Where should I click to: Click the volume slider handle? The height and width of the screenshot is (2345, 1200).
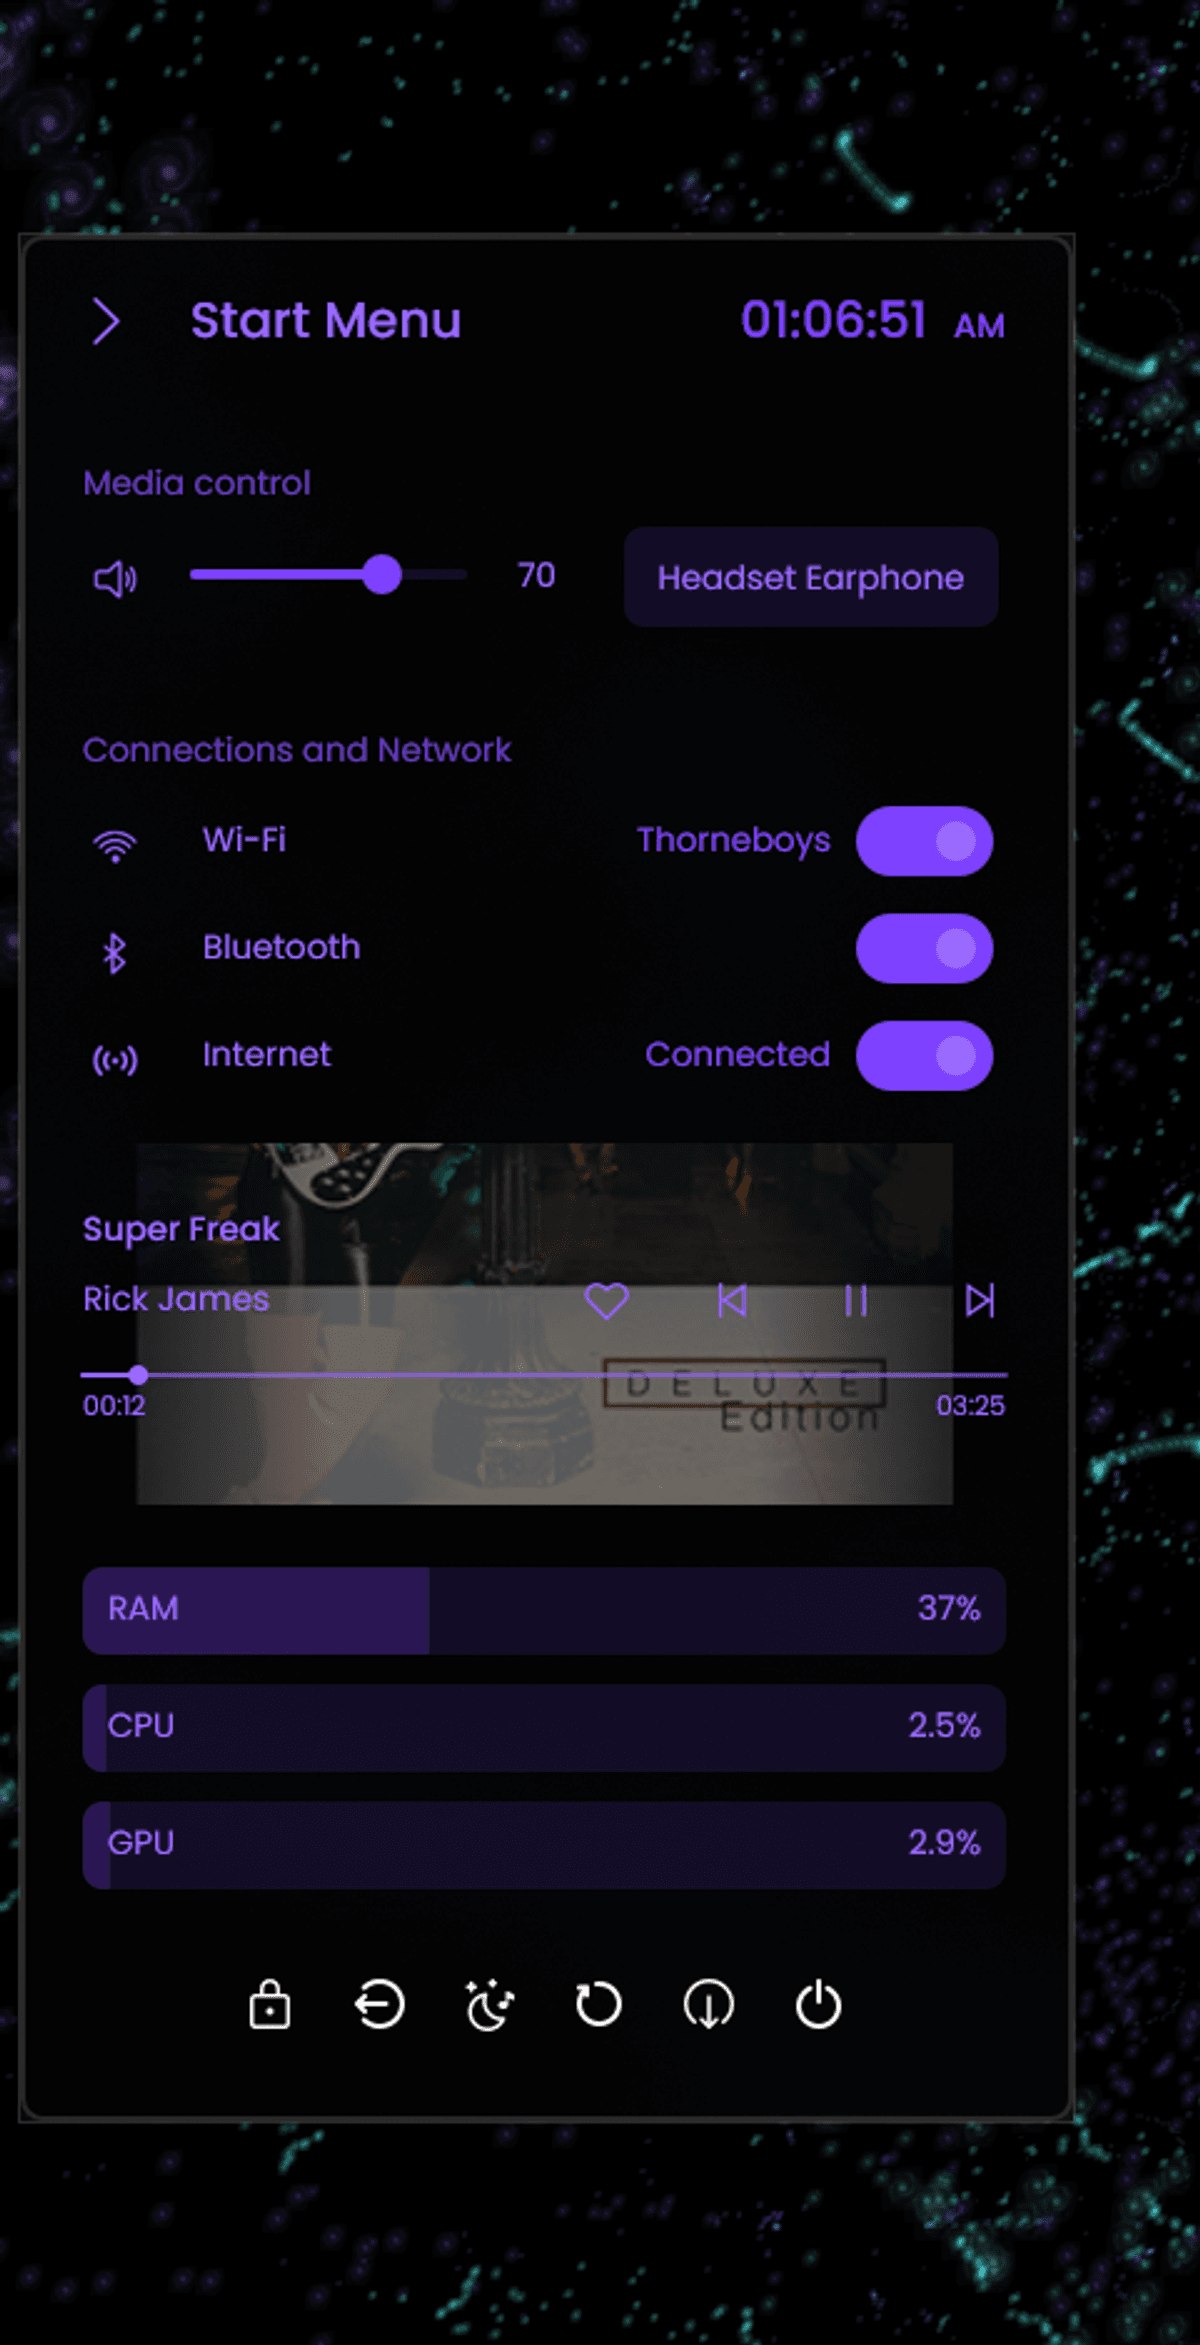382,575
